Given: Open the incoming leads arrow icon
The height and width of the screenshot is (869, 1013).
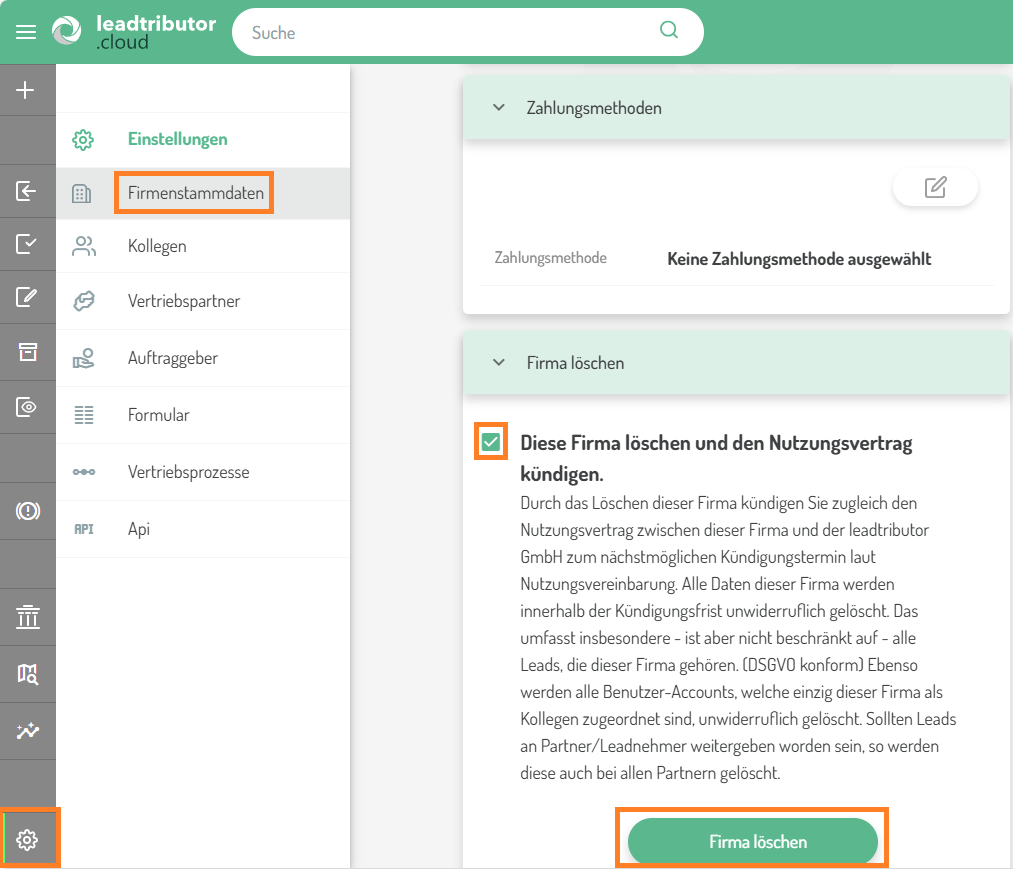Looking at the screenshot, I should point(27,191).
